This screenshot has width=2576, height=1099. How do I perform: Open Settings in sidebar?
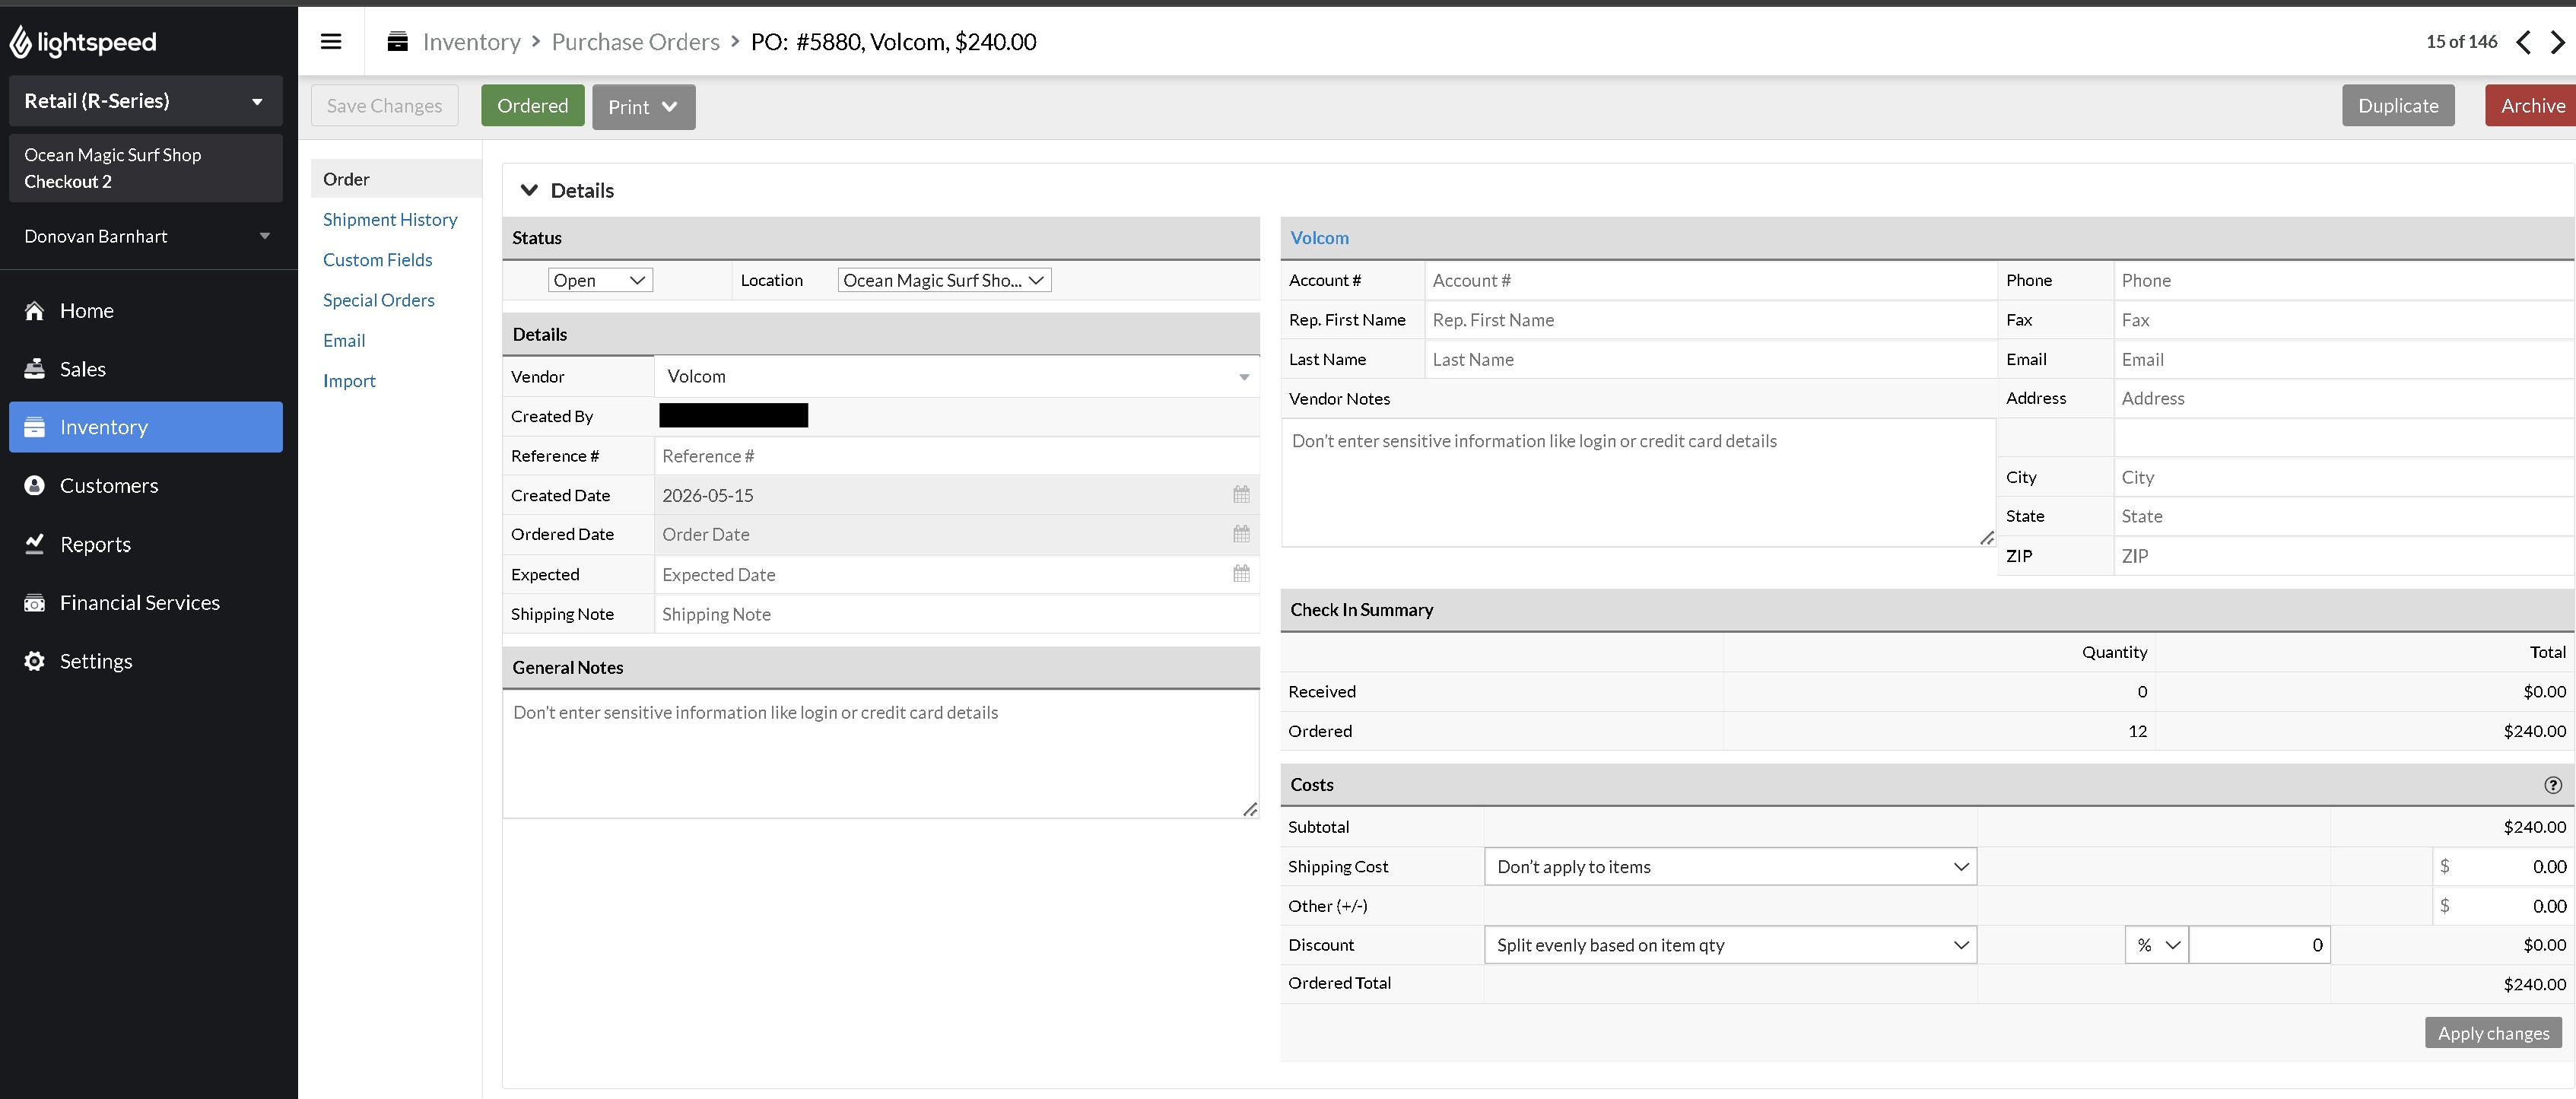pos(146,661)
